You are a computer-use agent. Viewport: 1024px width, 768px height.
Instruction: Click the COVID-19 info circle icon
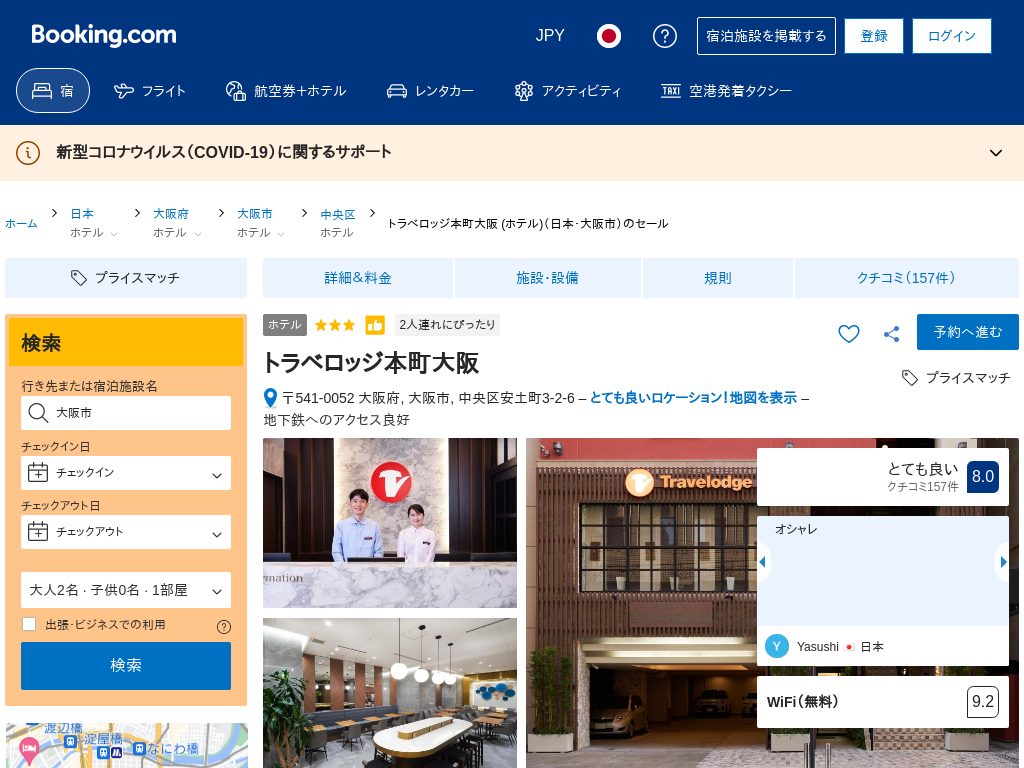point(27,153)
